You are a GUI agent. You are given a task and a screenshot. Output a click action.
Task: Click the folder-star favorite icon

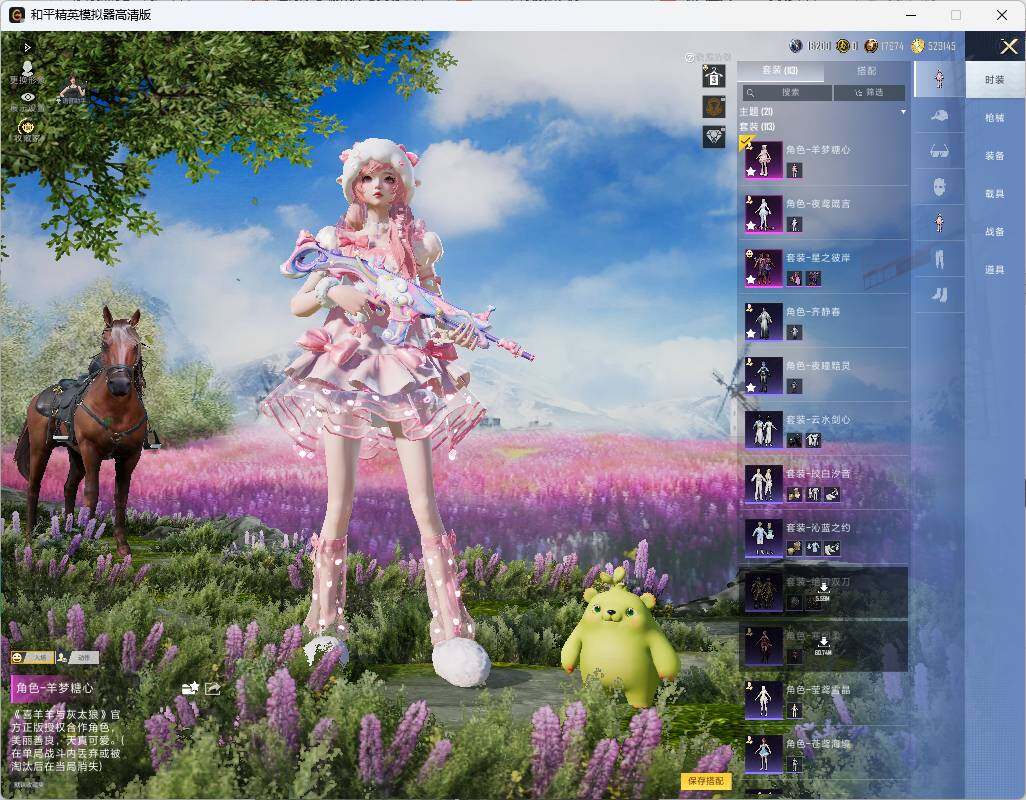(x=190, y=688)
